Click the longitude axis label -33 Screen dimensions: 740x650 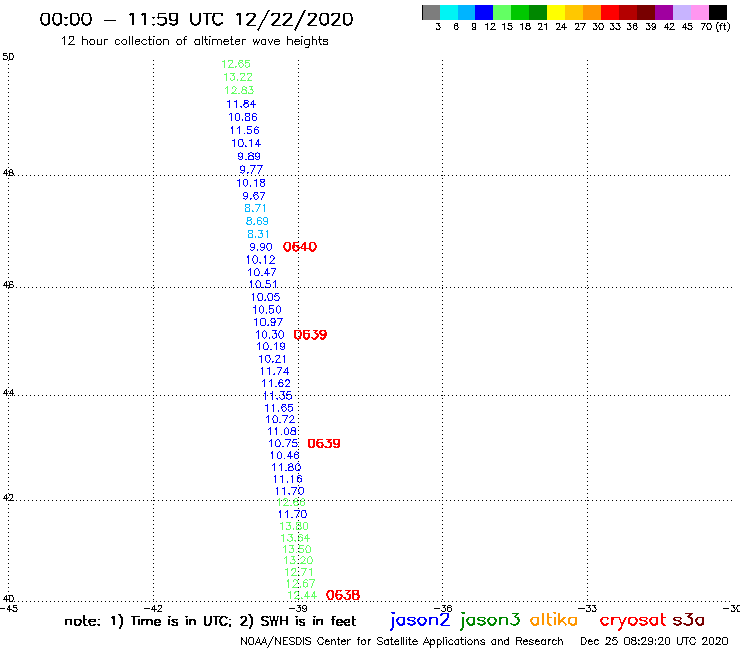[588, 608]
